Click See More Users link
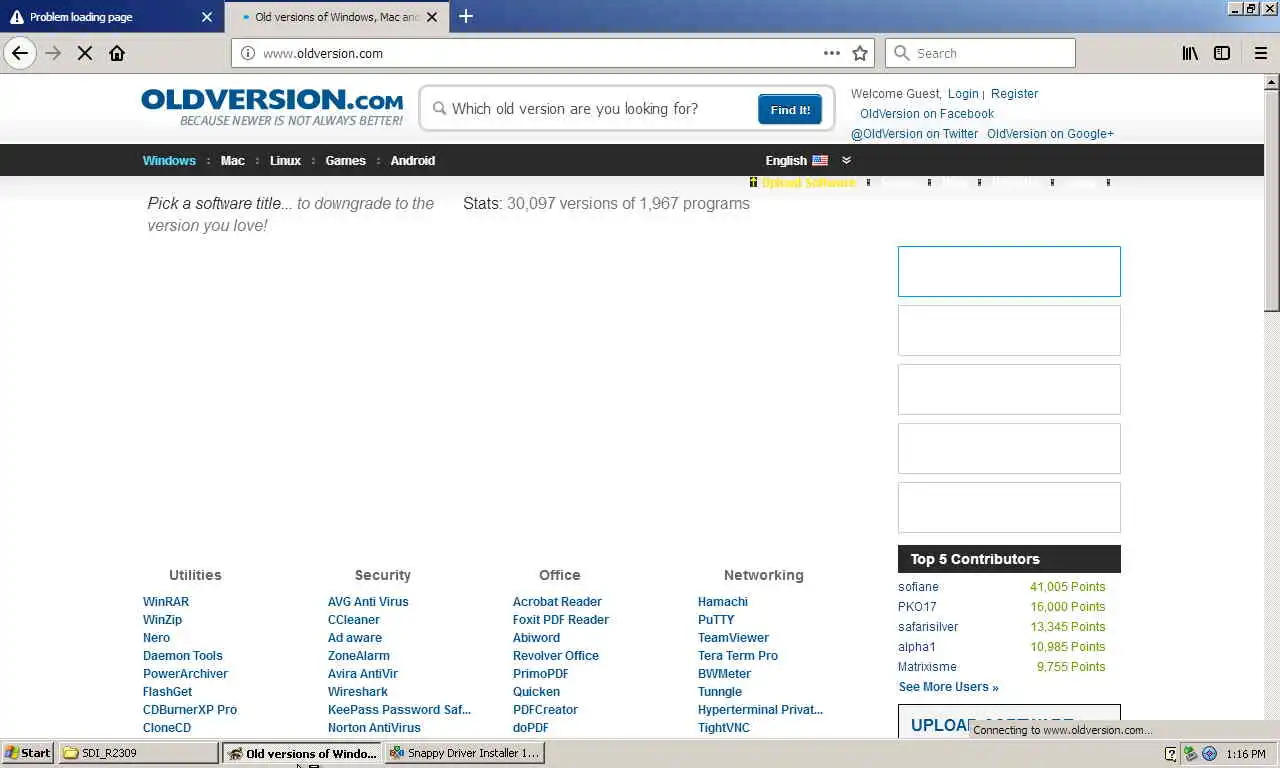The width and height of the screenshot is (1280, 768). [x=948, y=686]
